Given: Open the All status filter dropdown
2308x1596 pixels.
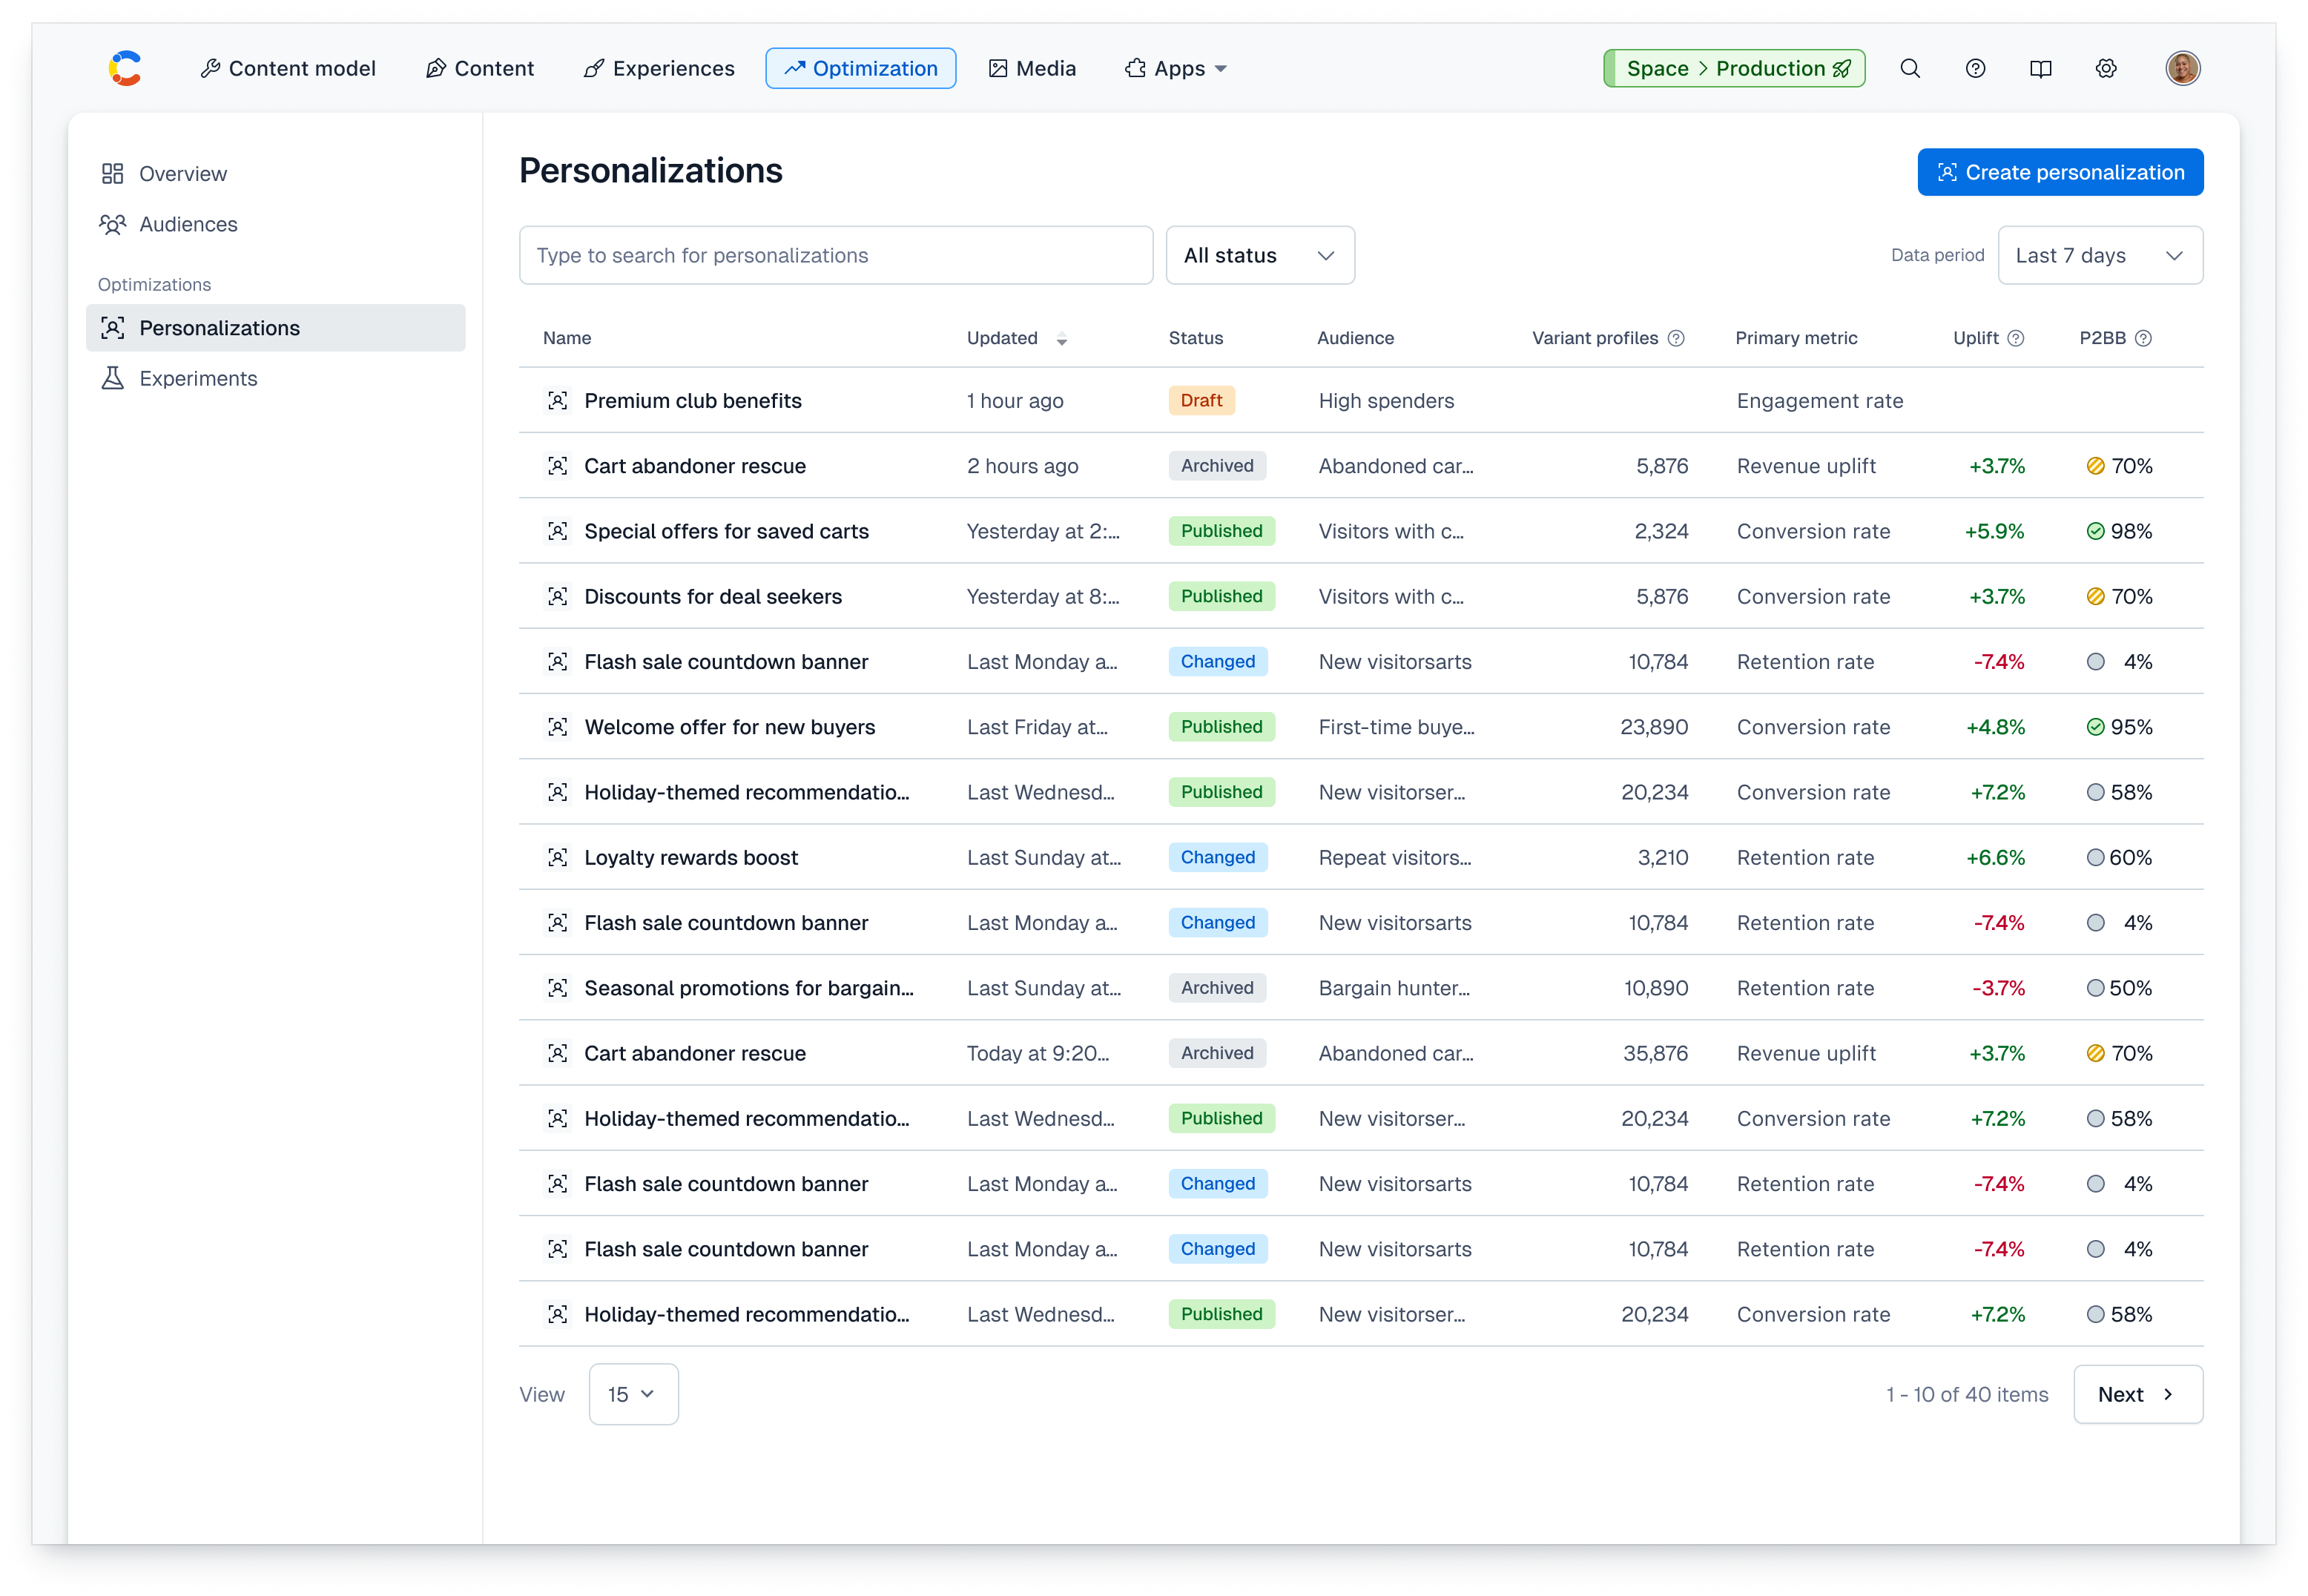Looking at the screenshot, I should [x=1259, y=255].
